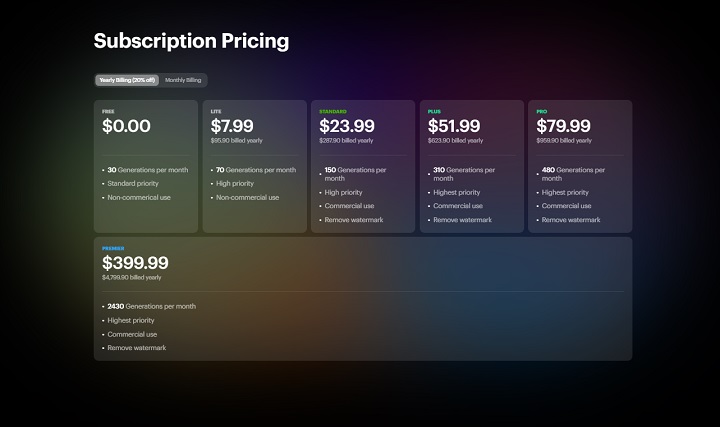Switch to Yearly Billing (20% off)
This screenshot has height=427, width=720.
pyautogui.click(x=126, y=80)
